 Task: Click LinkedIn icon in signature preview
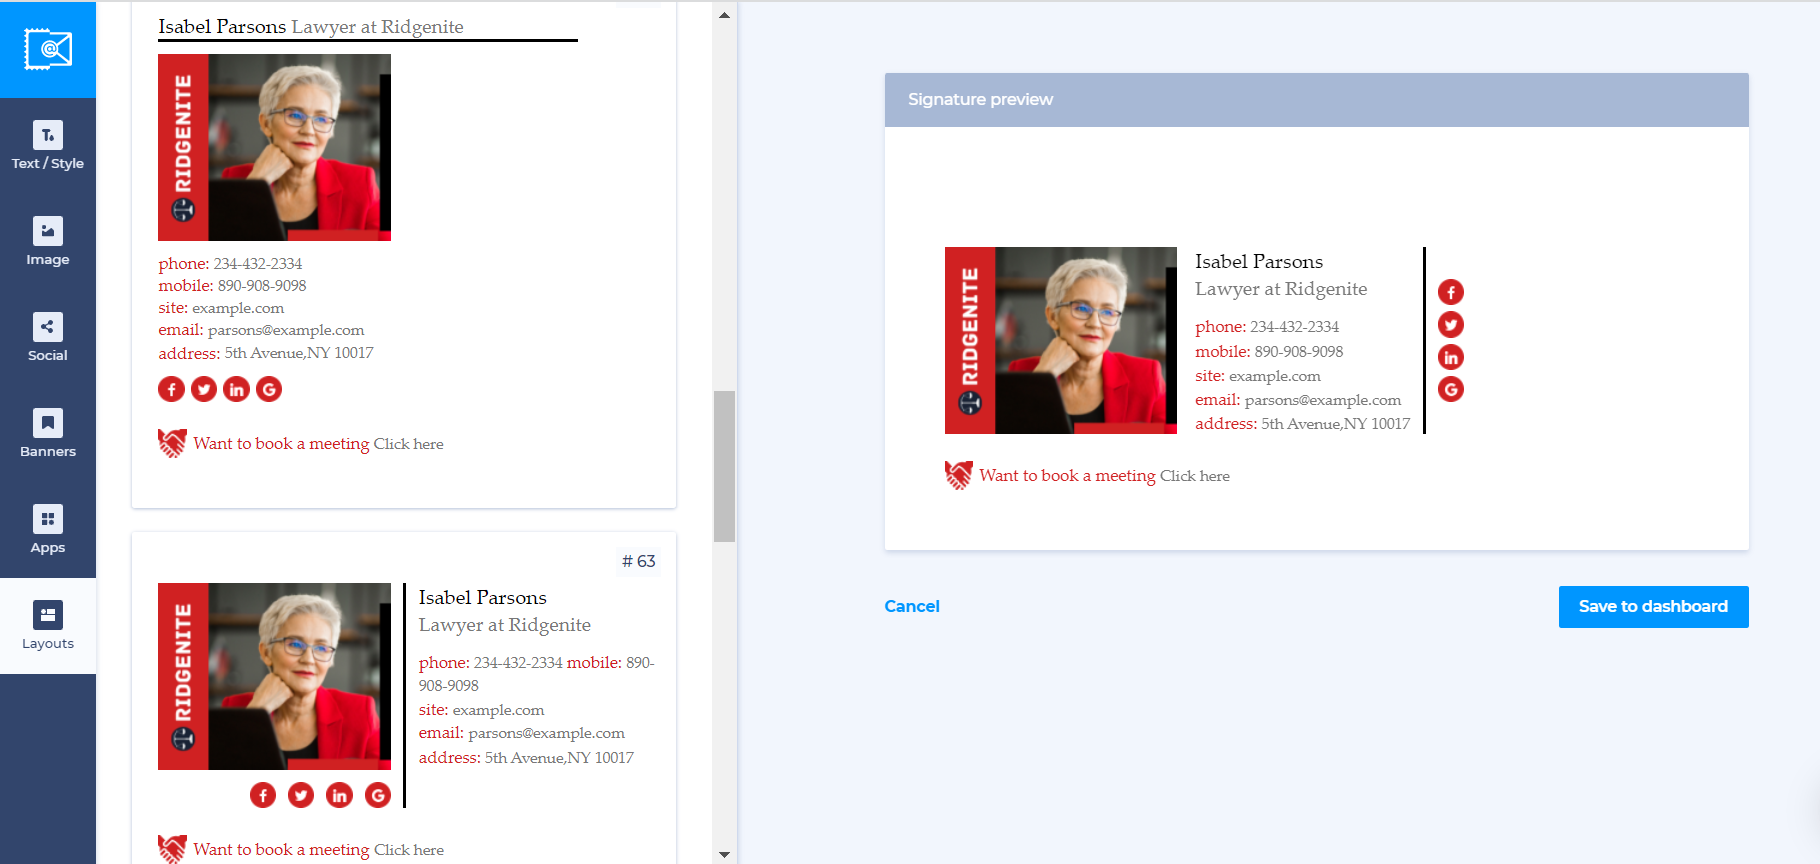[1451, 357]
